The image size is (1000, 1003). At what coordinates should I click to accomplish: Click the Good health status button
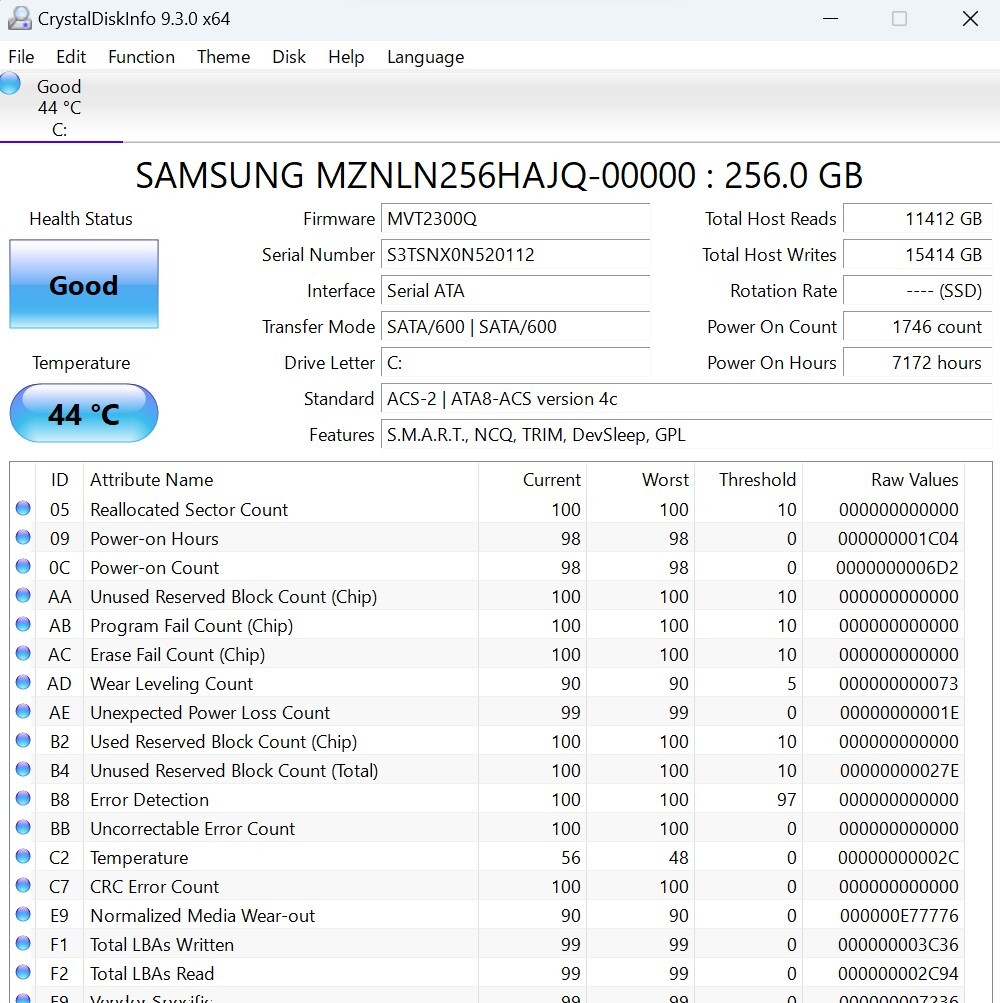pos(84,285)
